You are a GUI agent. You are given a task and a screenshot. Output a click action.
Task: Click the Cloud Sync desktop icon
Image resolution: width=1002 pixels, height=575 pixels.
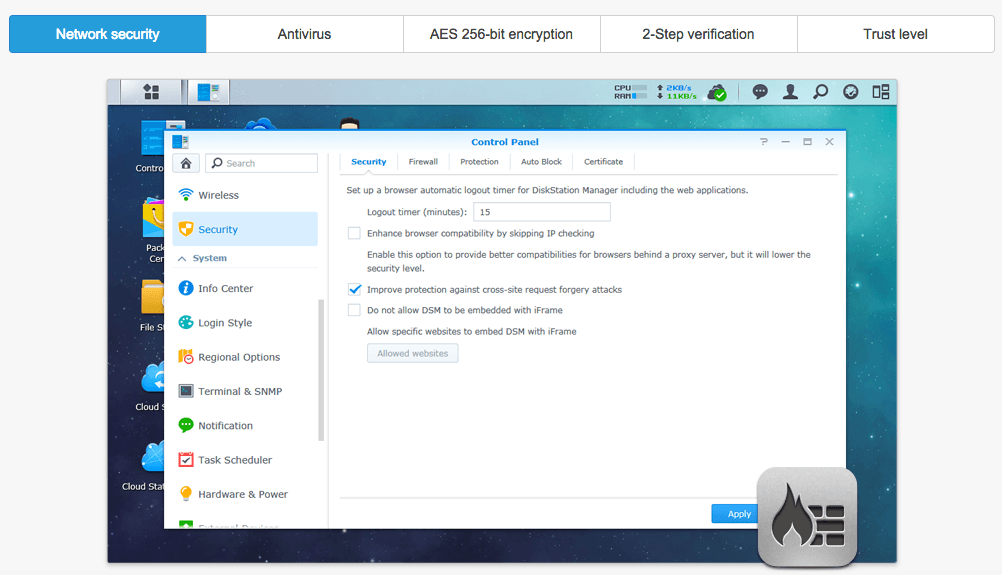click(x=153, y=378)
